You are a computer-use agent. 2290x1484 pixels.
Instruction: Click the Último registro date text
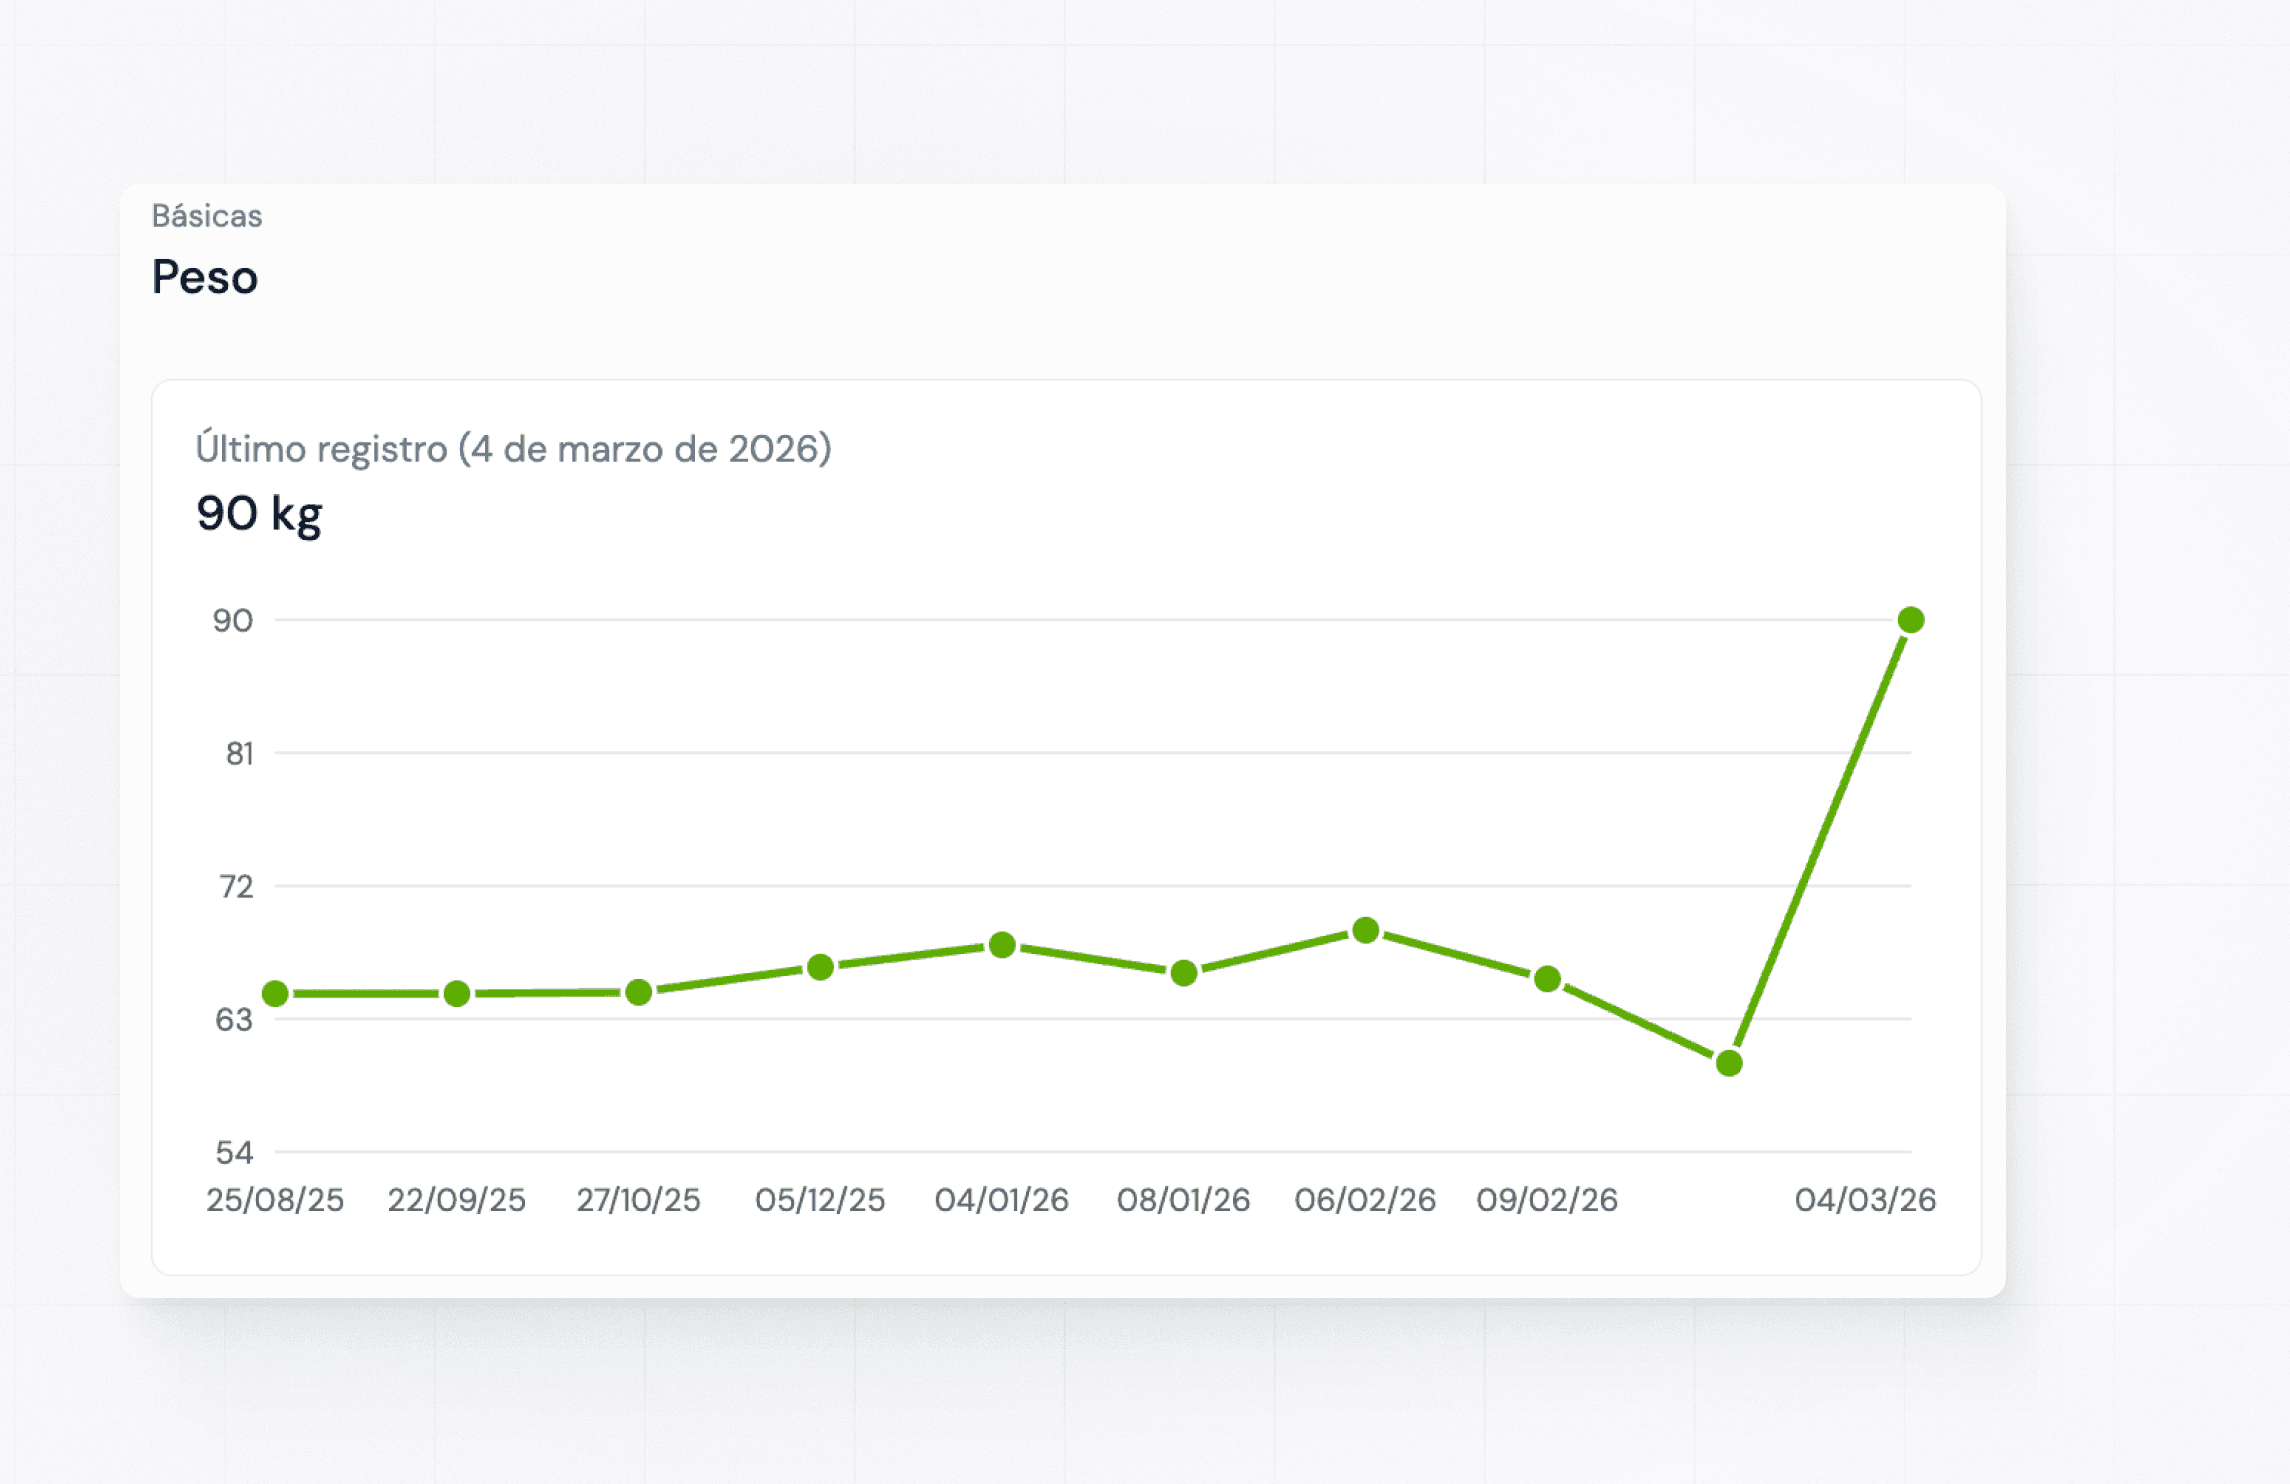coord(513,449)
